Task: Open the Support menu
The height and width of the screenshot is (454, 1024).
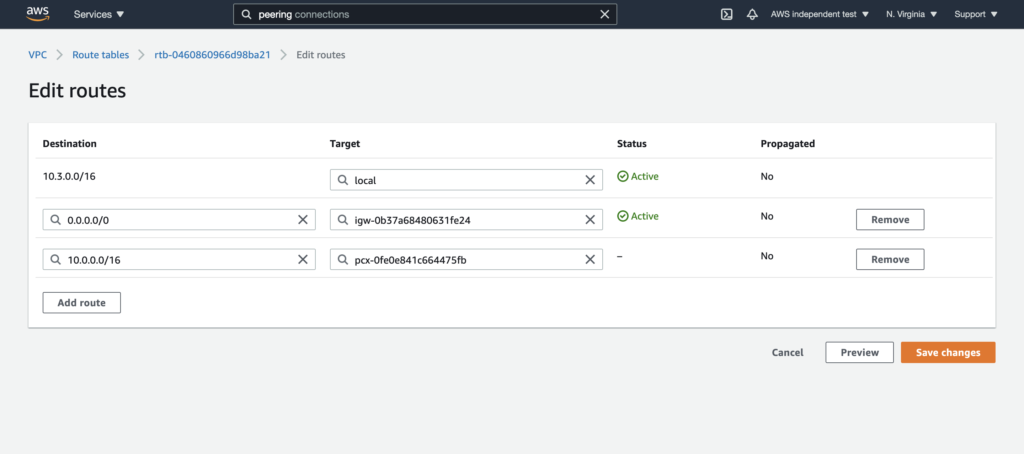Action: 975,15
